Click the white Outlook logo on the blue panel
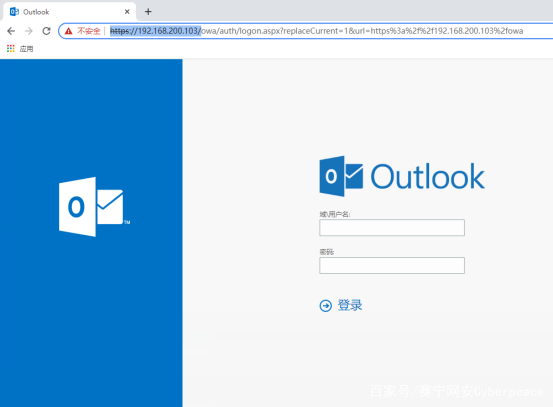This screenshot has height=407, width=553. click(94, 207)
